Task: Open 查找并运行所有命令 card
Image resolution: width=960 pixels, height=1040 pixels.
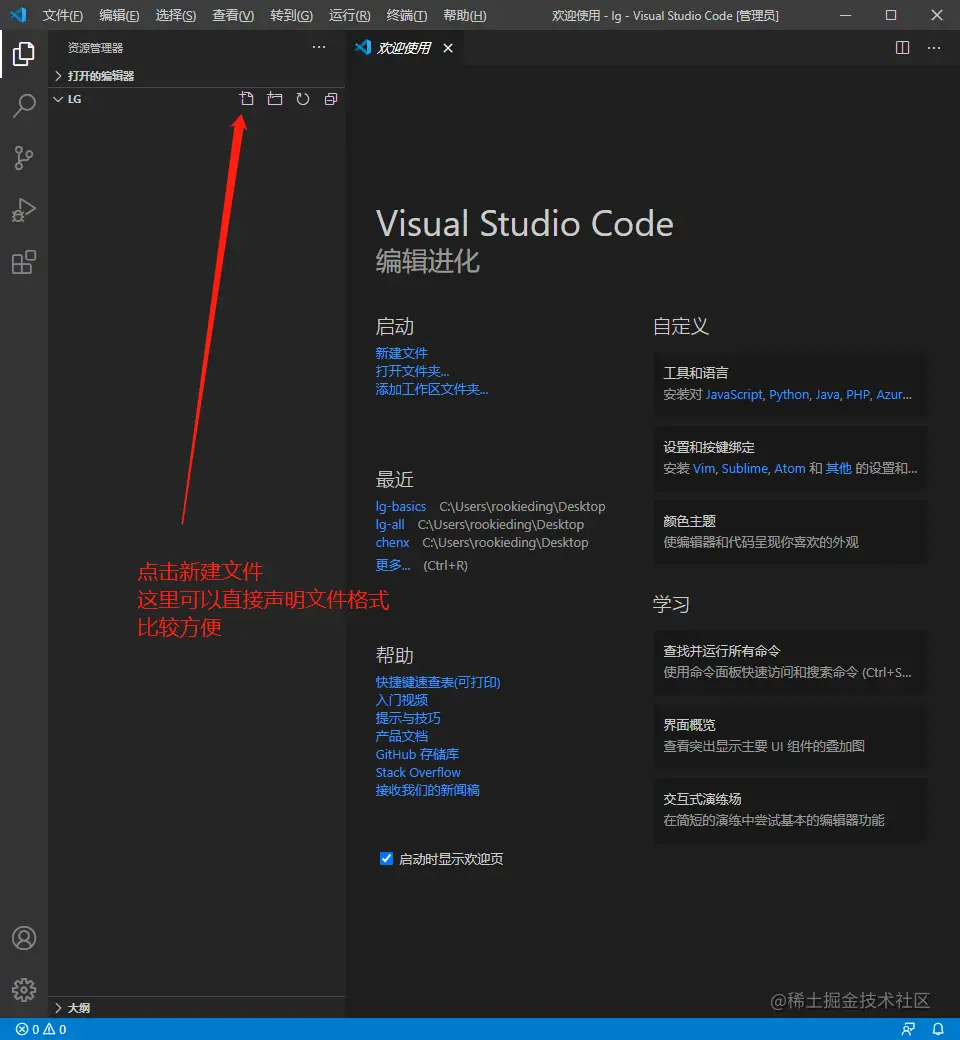Action: coord(790,661)
